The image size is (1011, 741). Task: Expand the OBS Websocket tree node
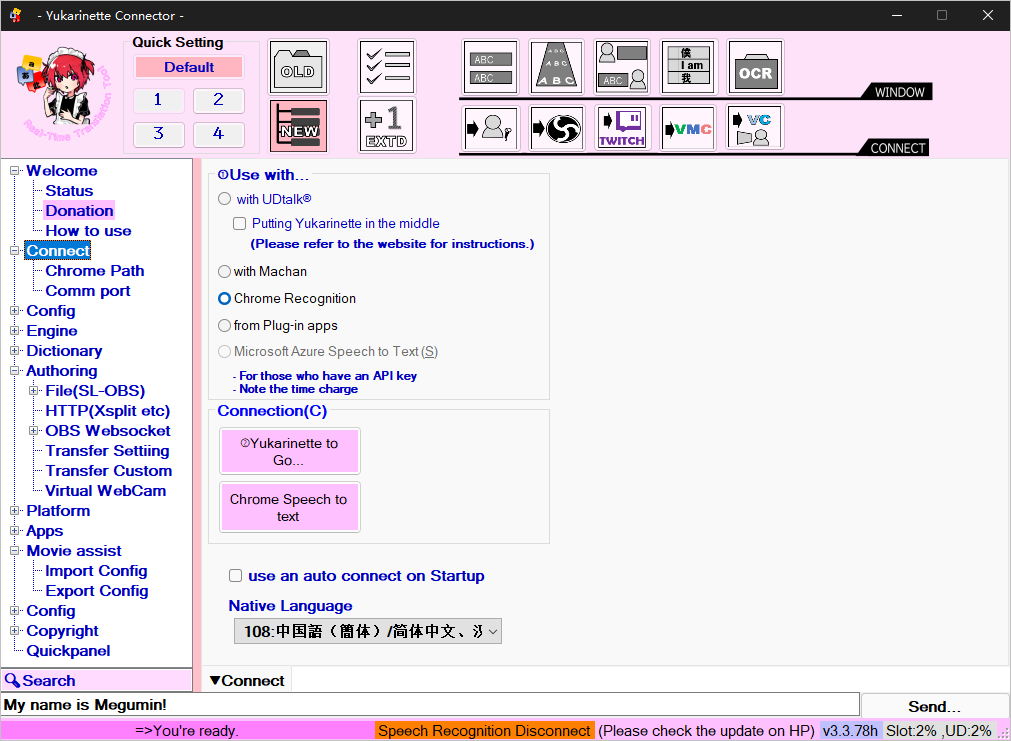(x=34, y=431)
